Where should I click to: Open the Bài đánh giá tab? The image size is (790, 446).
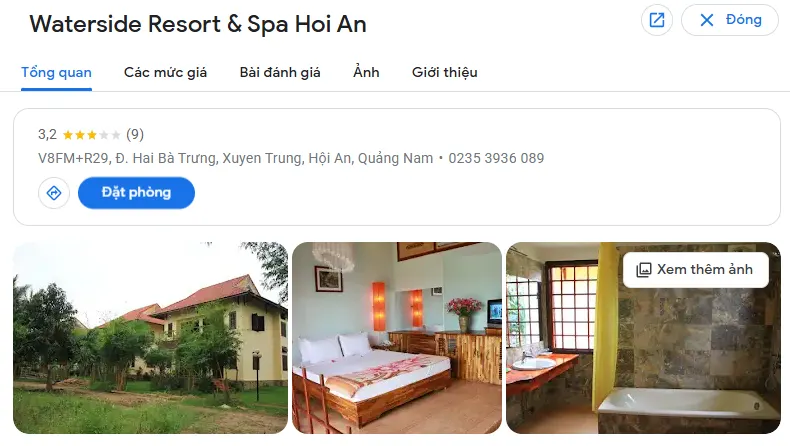[280, 73]
